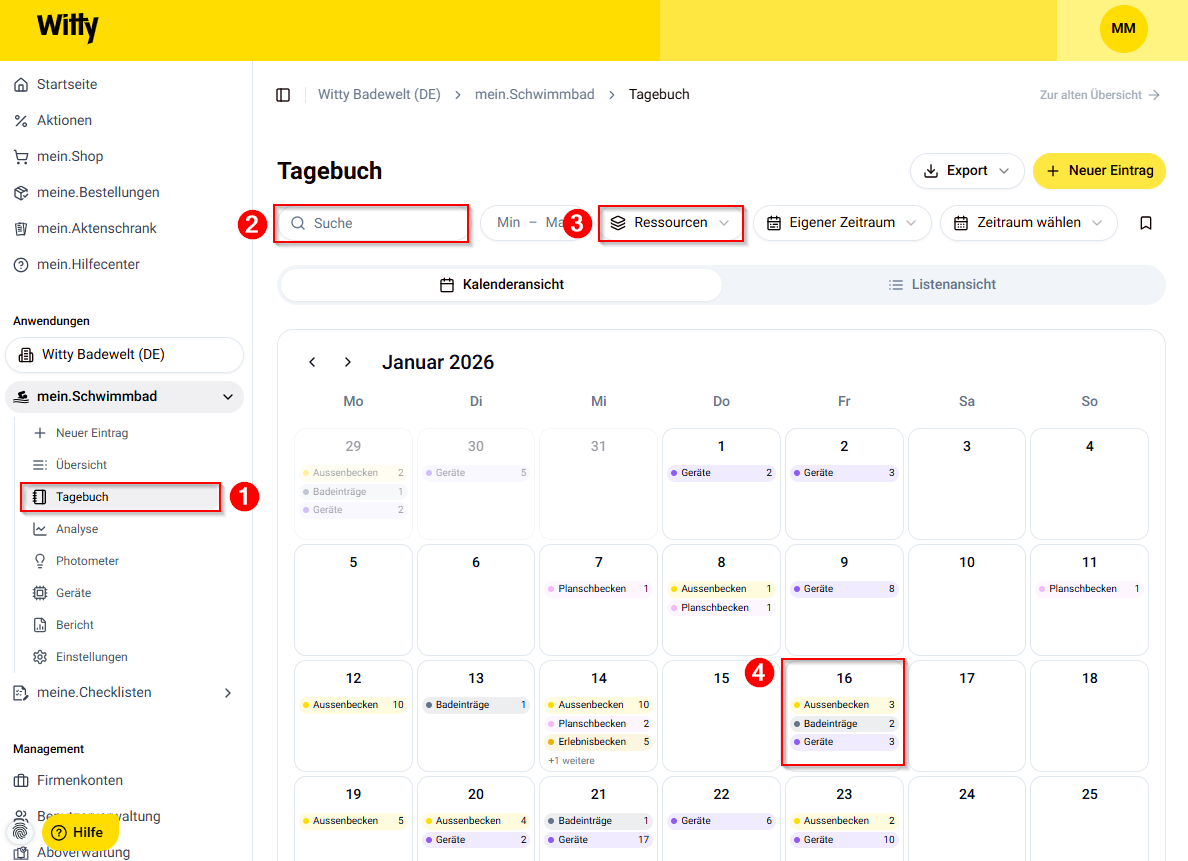Open Badeinträge 2 entry on day 16
This screenshot has height=861, width=1188.
point(843,724)
